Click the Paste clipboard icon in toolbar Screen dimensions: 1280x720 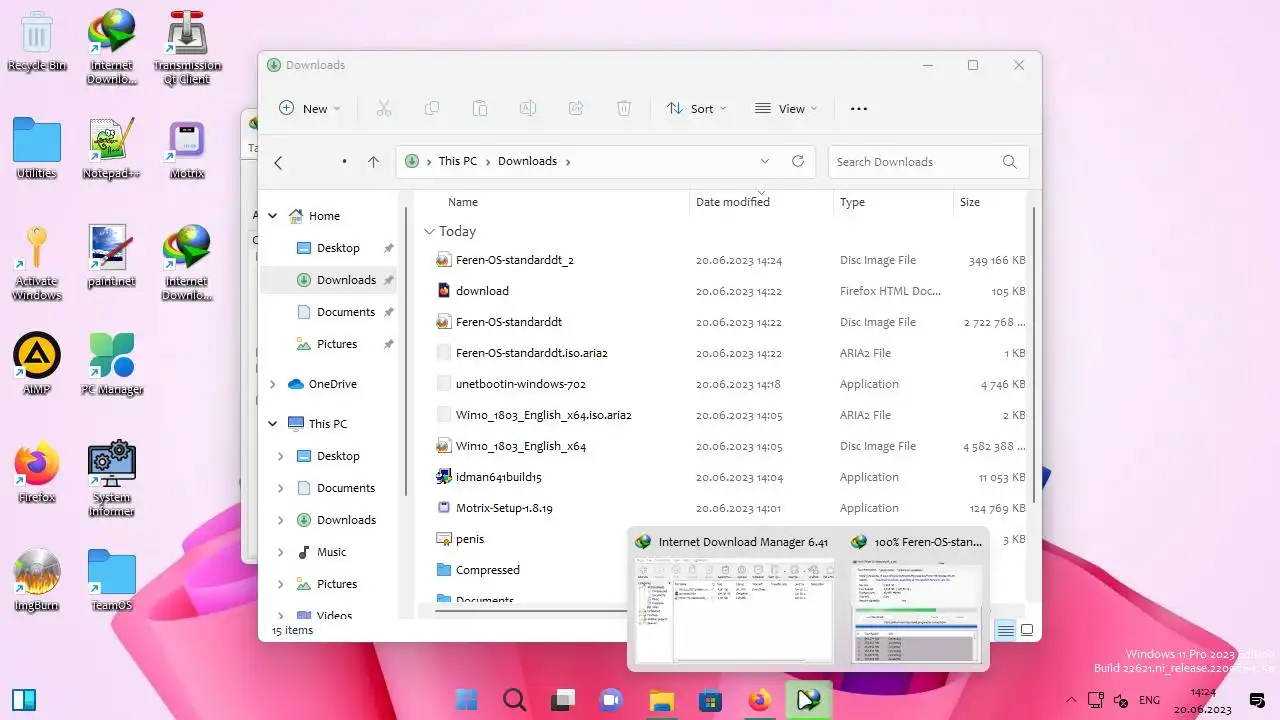point(479,108)
